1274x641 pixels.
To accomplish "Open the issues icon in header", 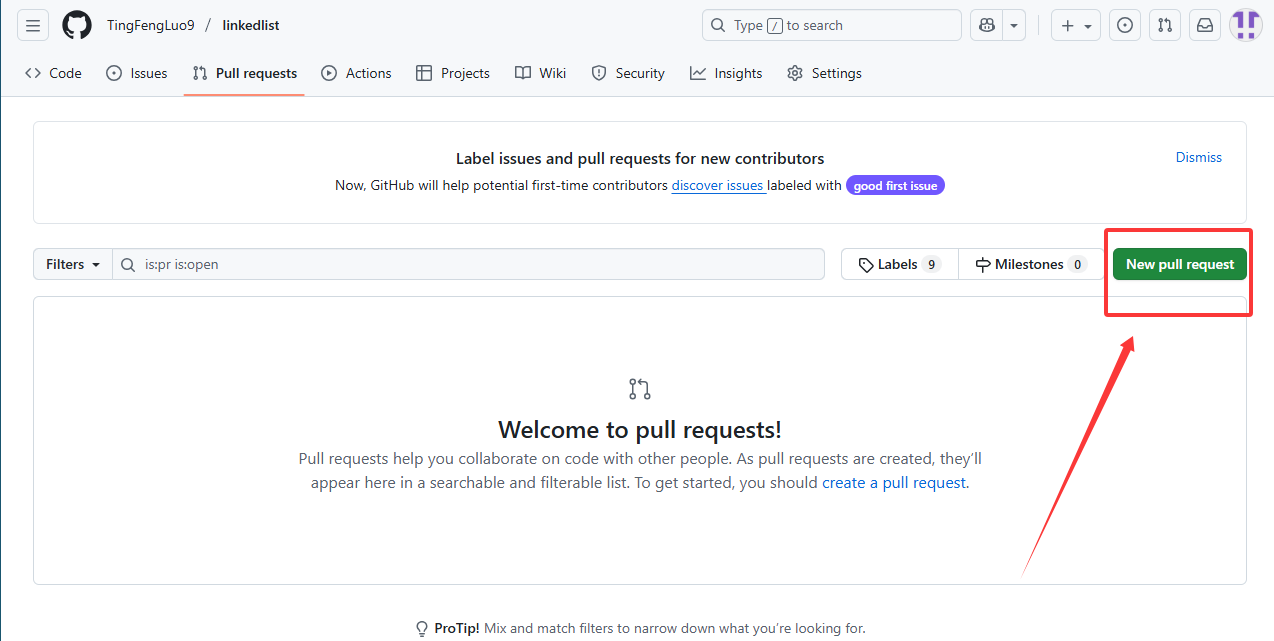I will 1125,26.
